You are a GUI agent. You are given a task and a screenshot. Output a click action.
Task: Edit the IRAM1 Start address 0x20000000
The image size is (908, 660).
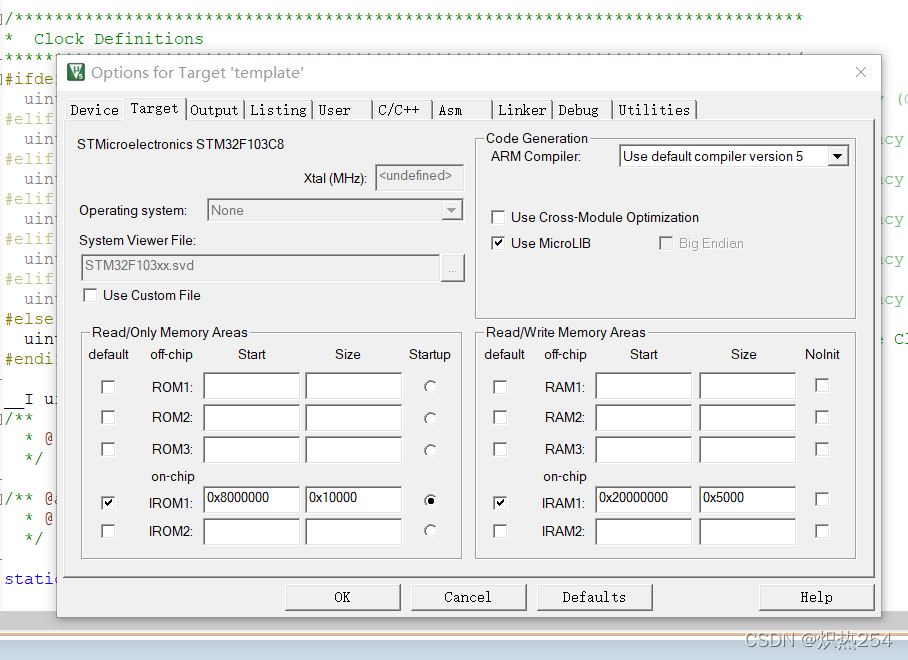(643, 499)
